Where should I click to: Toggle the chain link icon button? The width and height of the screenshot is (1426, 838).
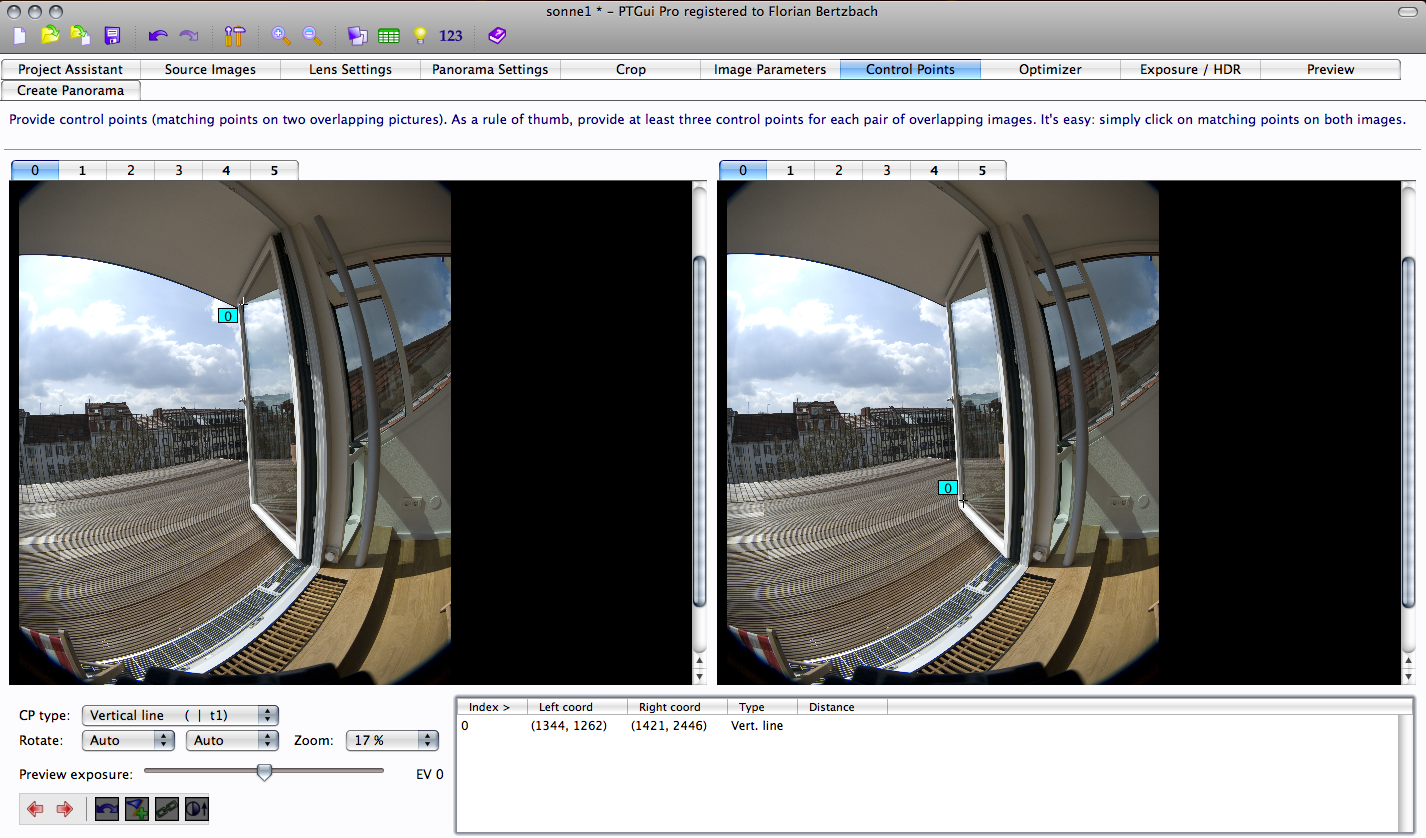166,809
